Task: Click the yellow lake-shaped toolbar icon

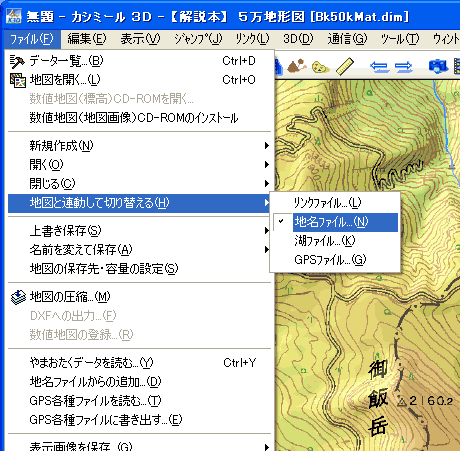Action: click(320, 67)
